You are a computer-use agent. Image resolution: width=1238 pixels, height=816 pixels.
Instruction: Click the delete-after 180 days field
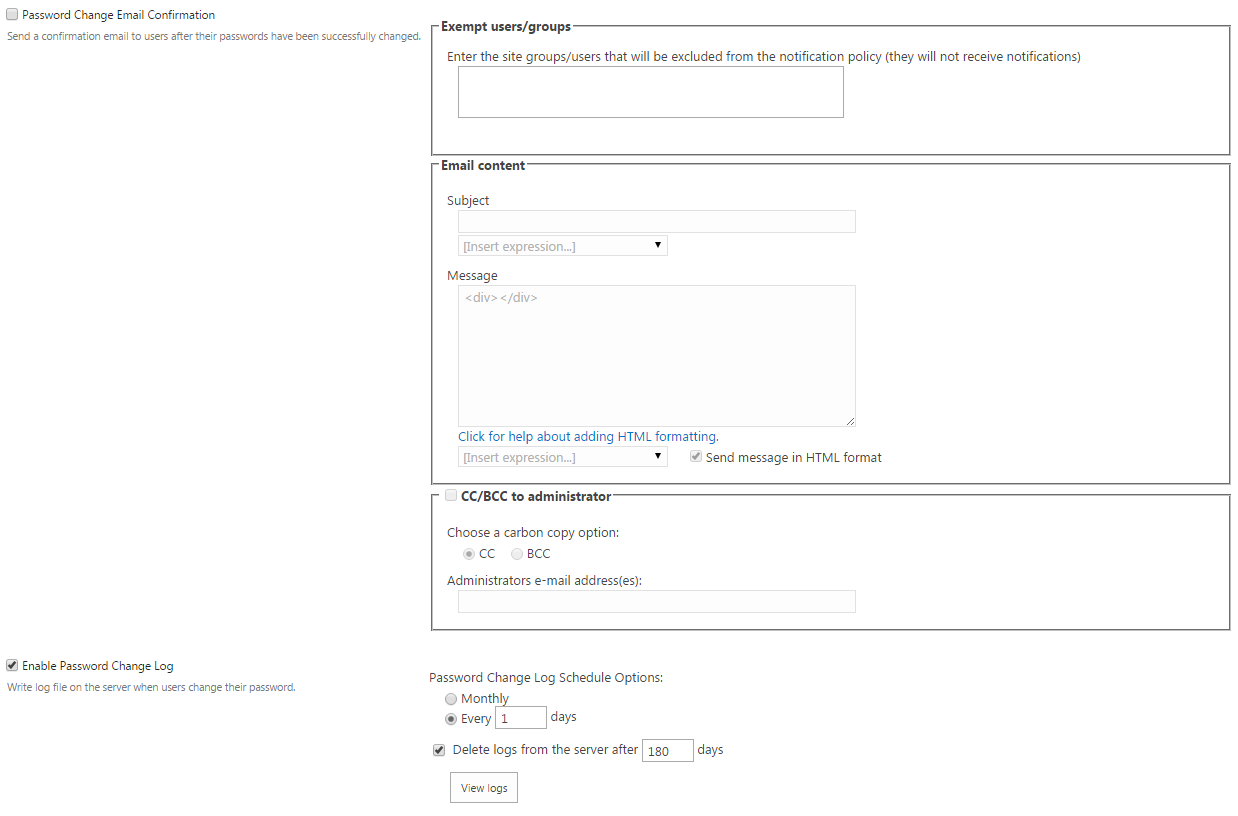tap(667, 750)
